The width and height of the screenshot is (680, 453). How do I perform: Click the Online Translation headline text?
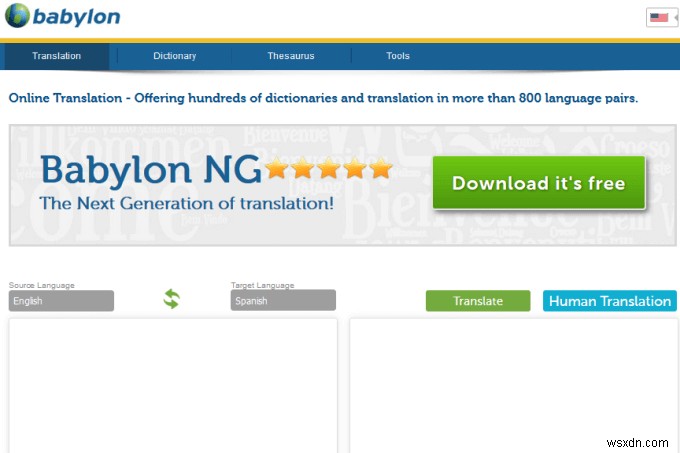323,98
